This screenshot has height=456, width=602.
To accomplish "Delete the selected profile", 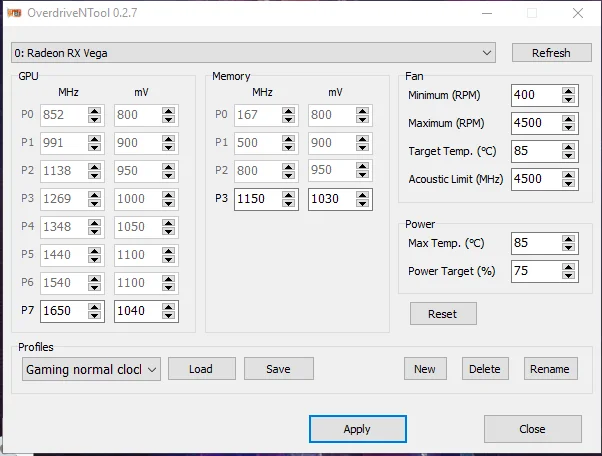I will (x=485, y=369).
